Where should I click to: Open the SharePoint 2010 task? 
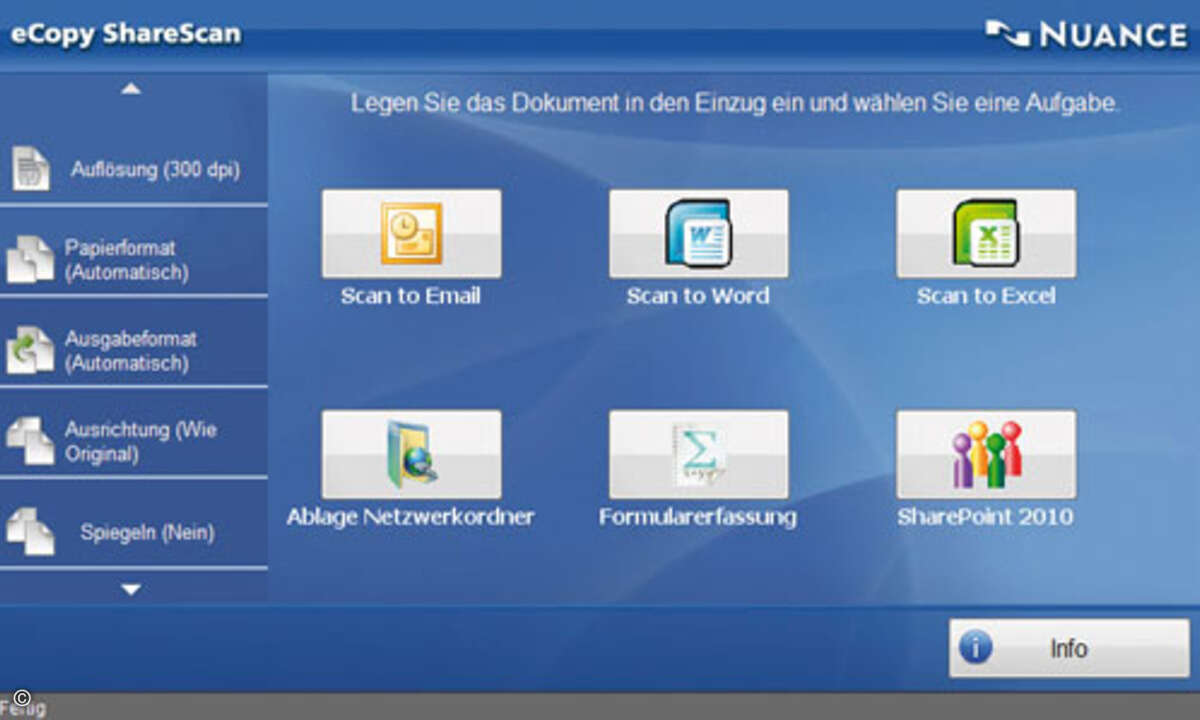[x=986, y=454]
